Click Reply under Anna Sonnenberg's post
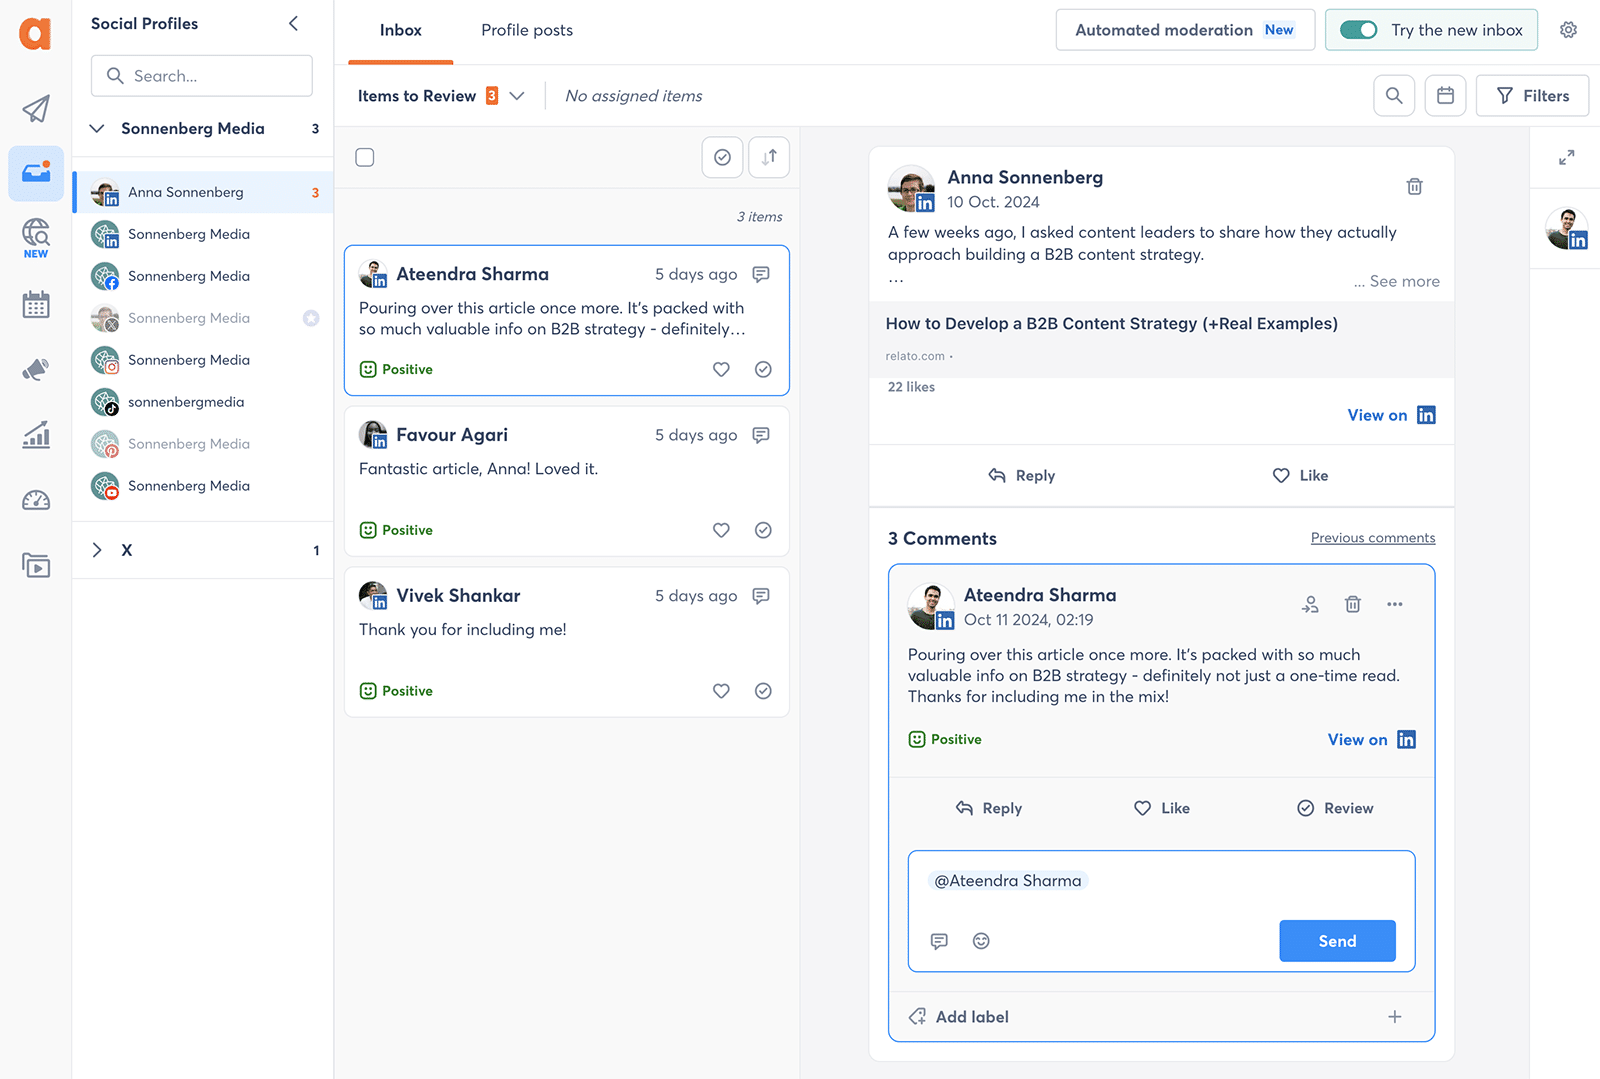The image size is (1600, 1079). [1021, 476]
